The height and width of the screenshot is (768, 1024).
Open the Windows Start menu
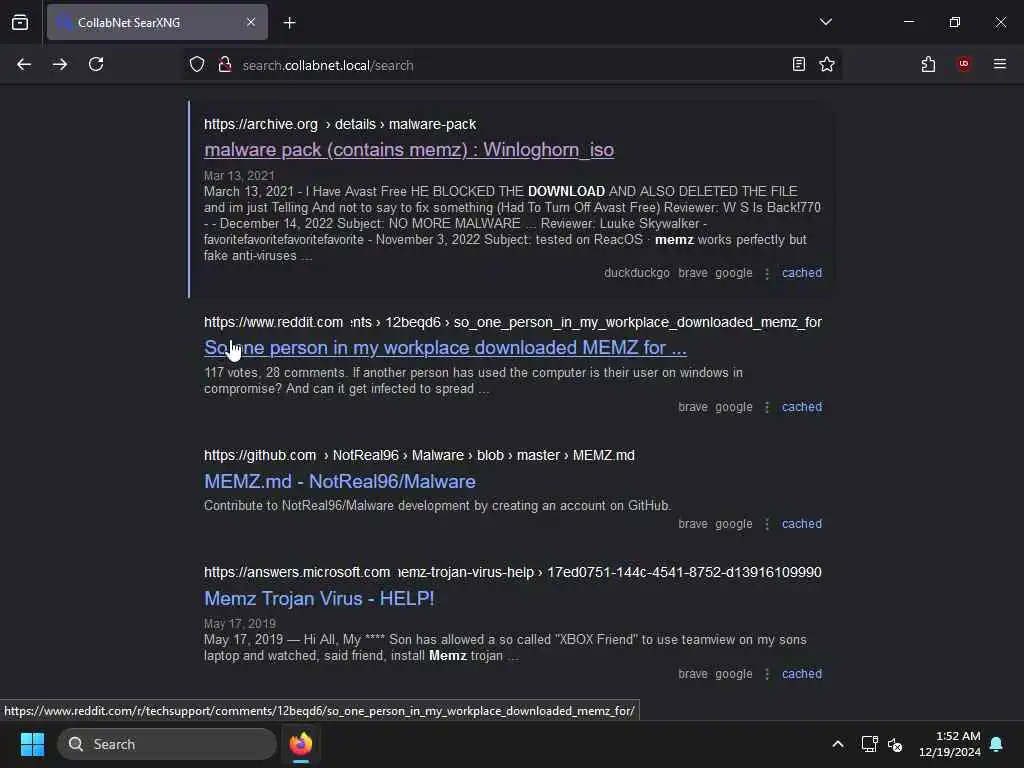click(32, 744)
